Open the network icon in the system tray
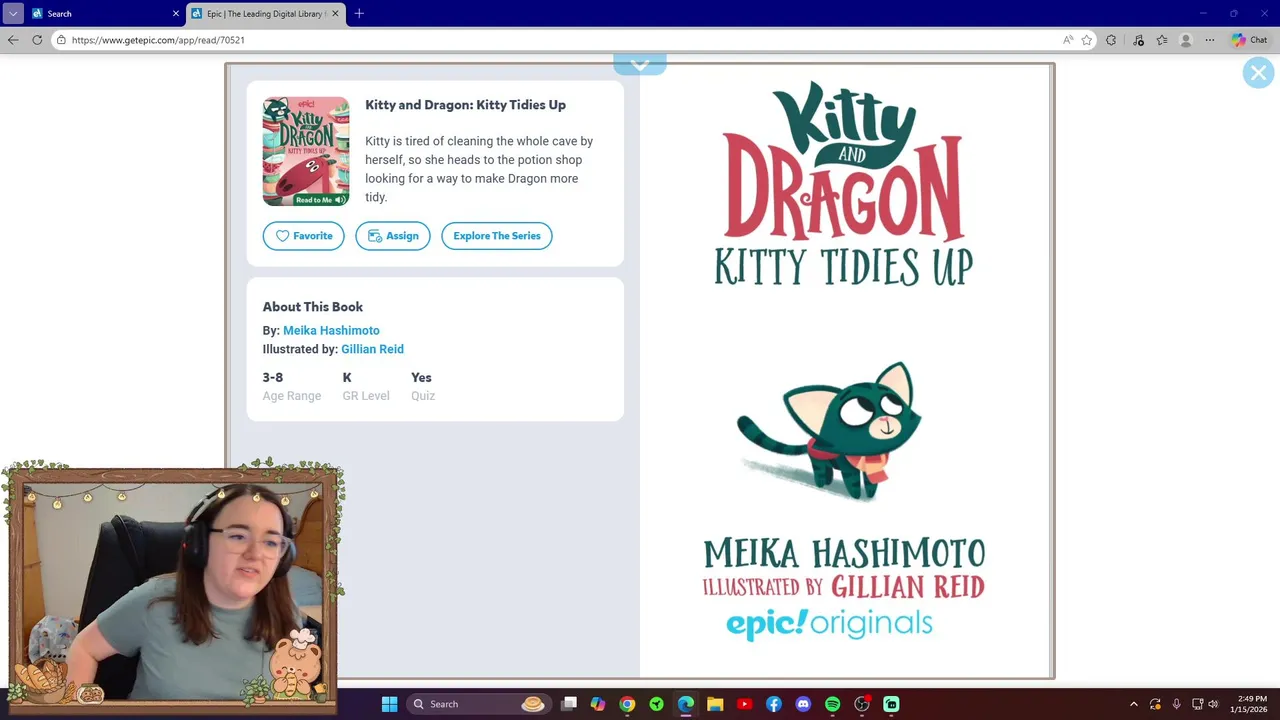Viewport: 1280px width, 720px height. pos(1197,704)
